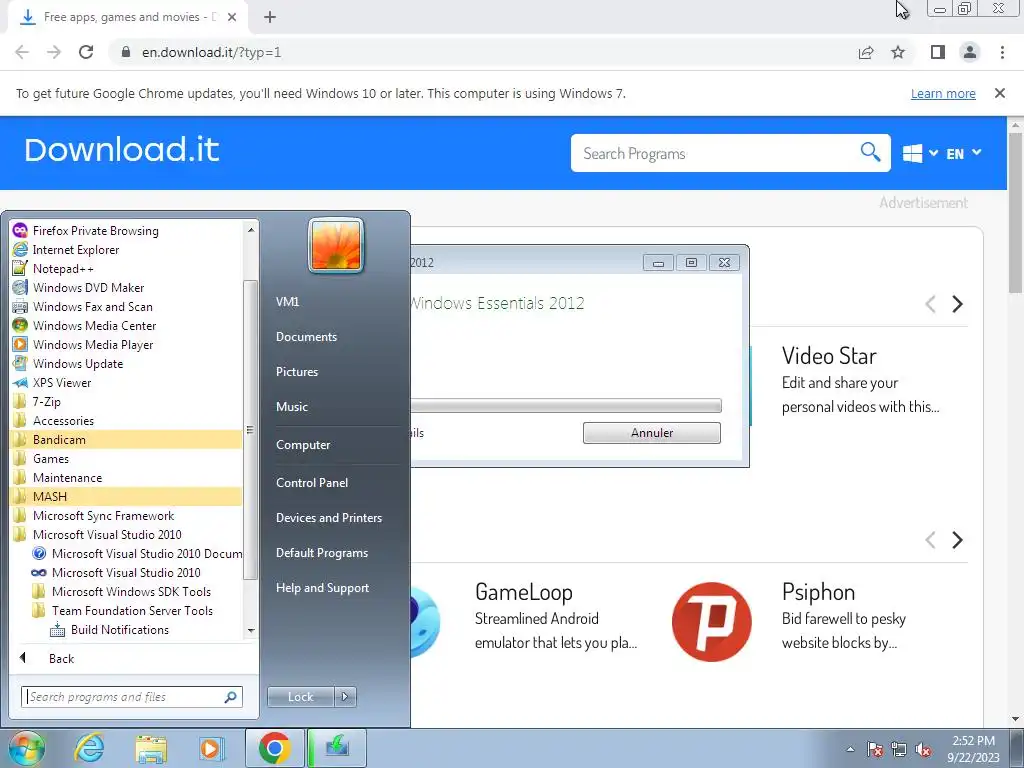The image size is (1024, 768).
Task: Switch to the installer taskbar button
Action: pos(337,748)
